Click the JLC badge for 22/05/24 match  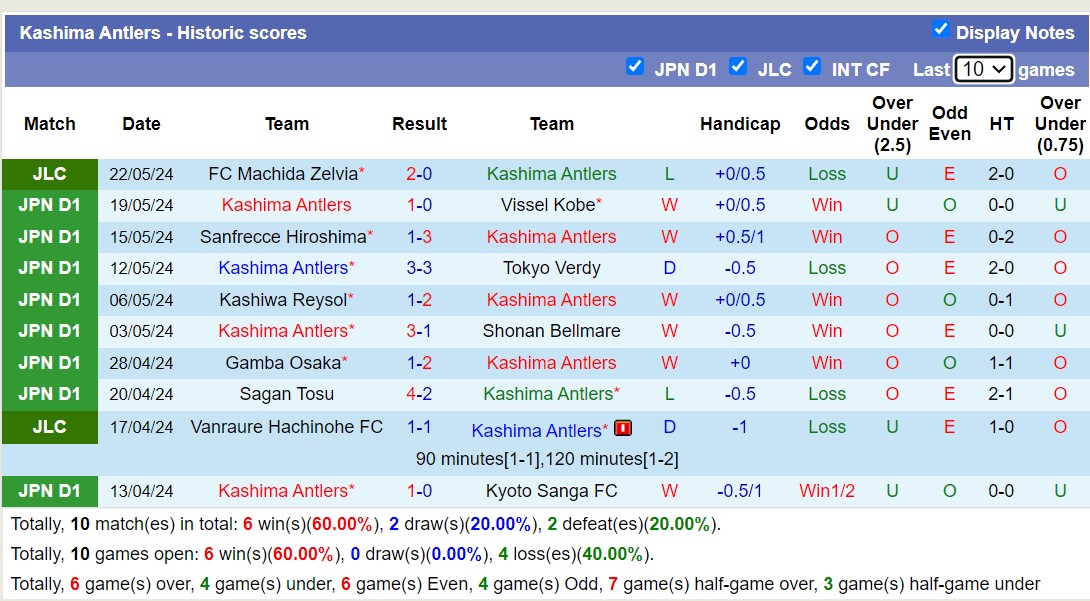click(49, 174)
